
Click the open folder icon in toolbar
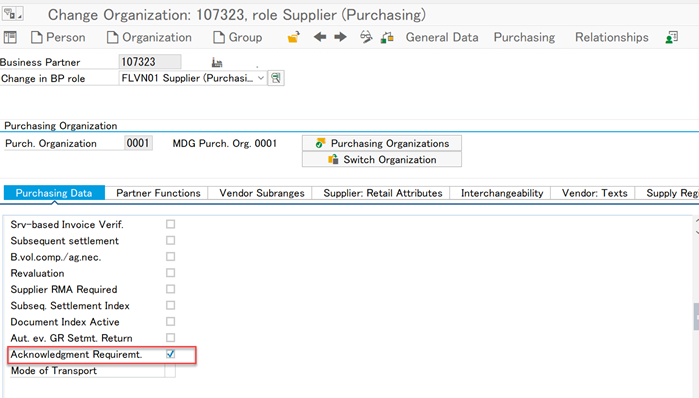(293, 37)
